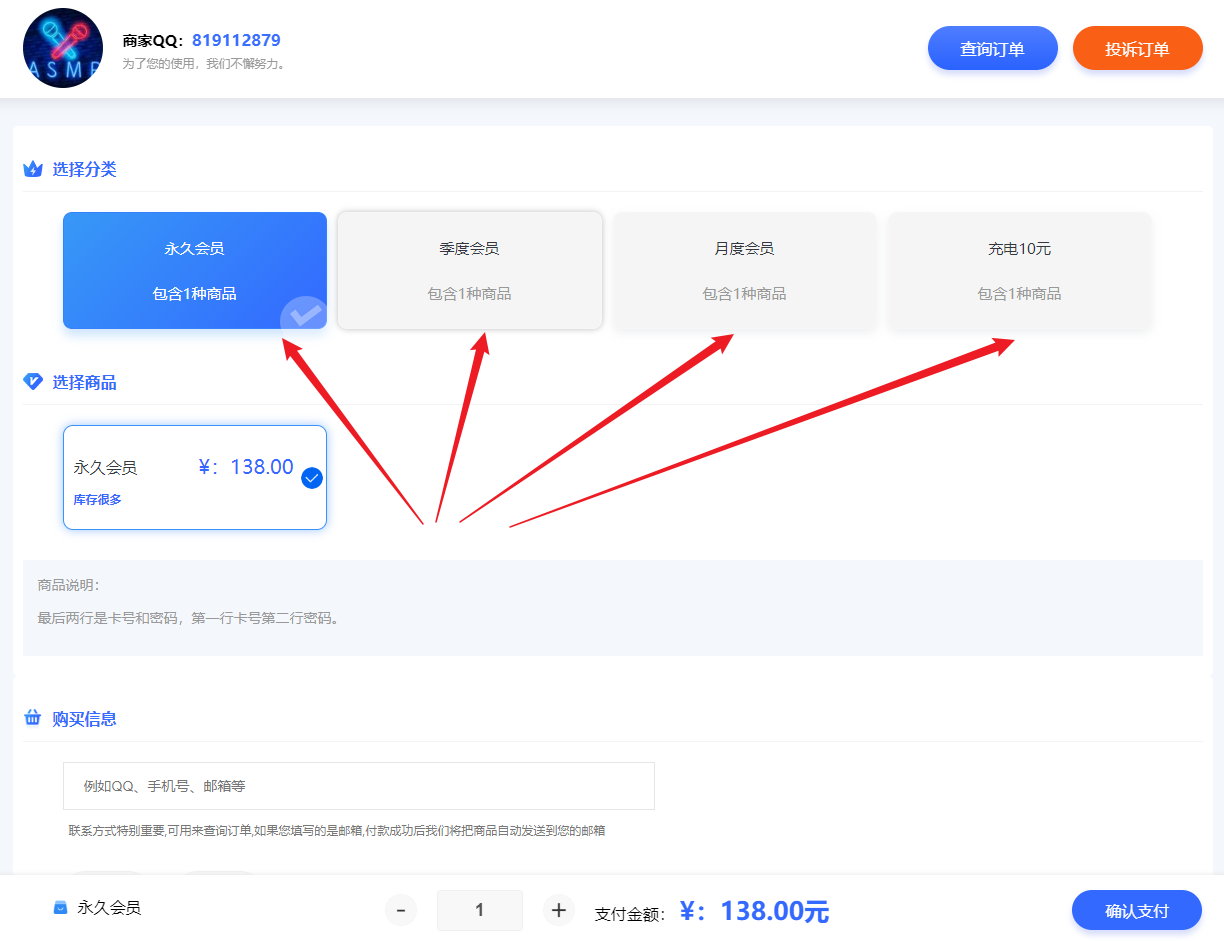Open the 投诉订单 complaint button
1224x941 pixels.
pos(1137,49)
